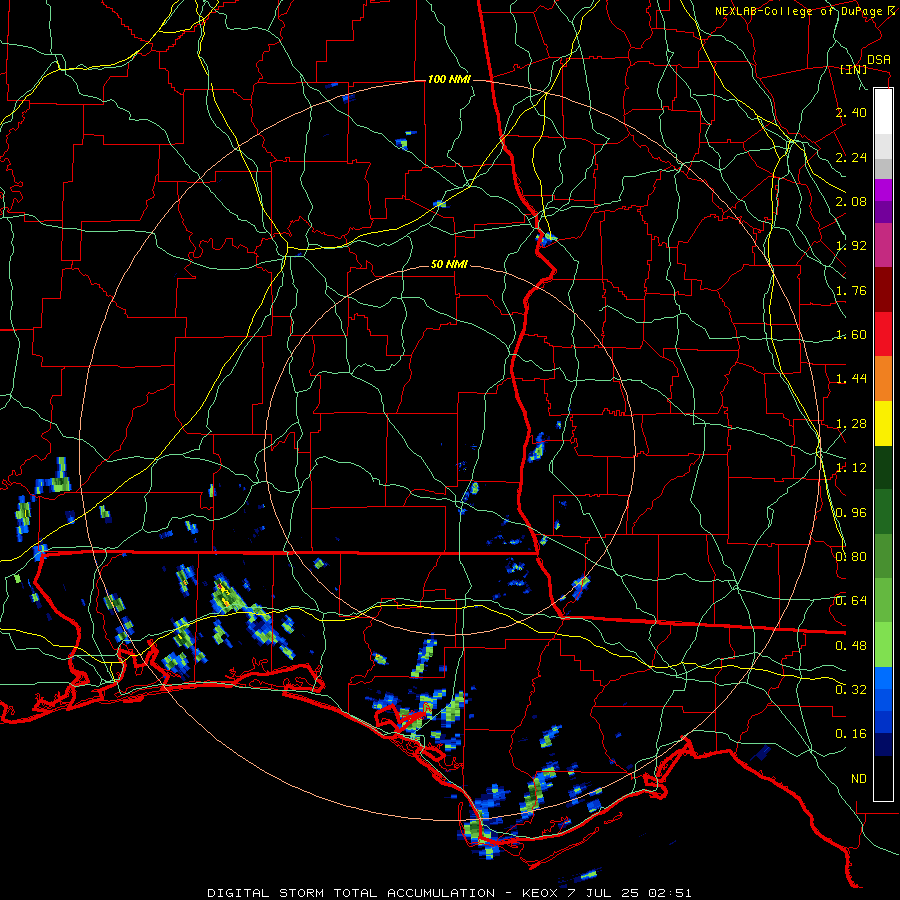Viewport: 900px width, 900px height.
Task: Click the light gray swatch beside 2.24
Action: click(883, 146)
